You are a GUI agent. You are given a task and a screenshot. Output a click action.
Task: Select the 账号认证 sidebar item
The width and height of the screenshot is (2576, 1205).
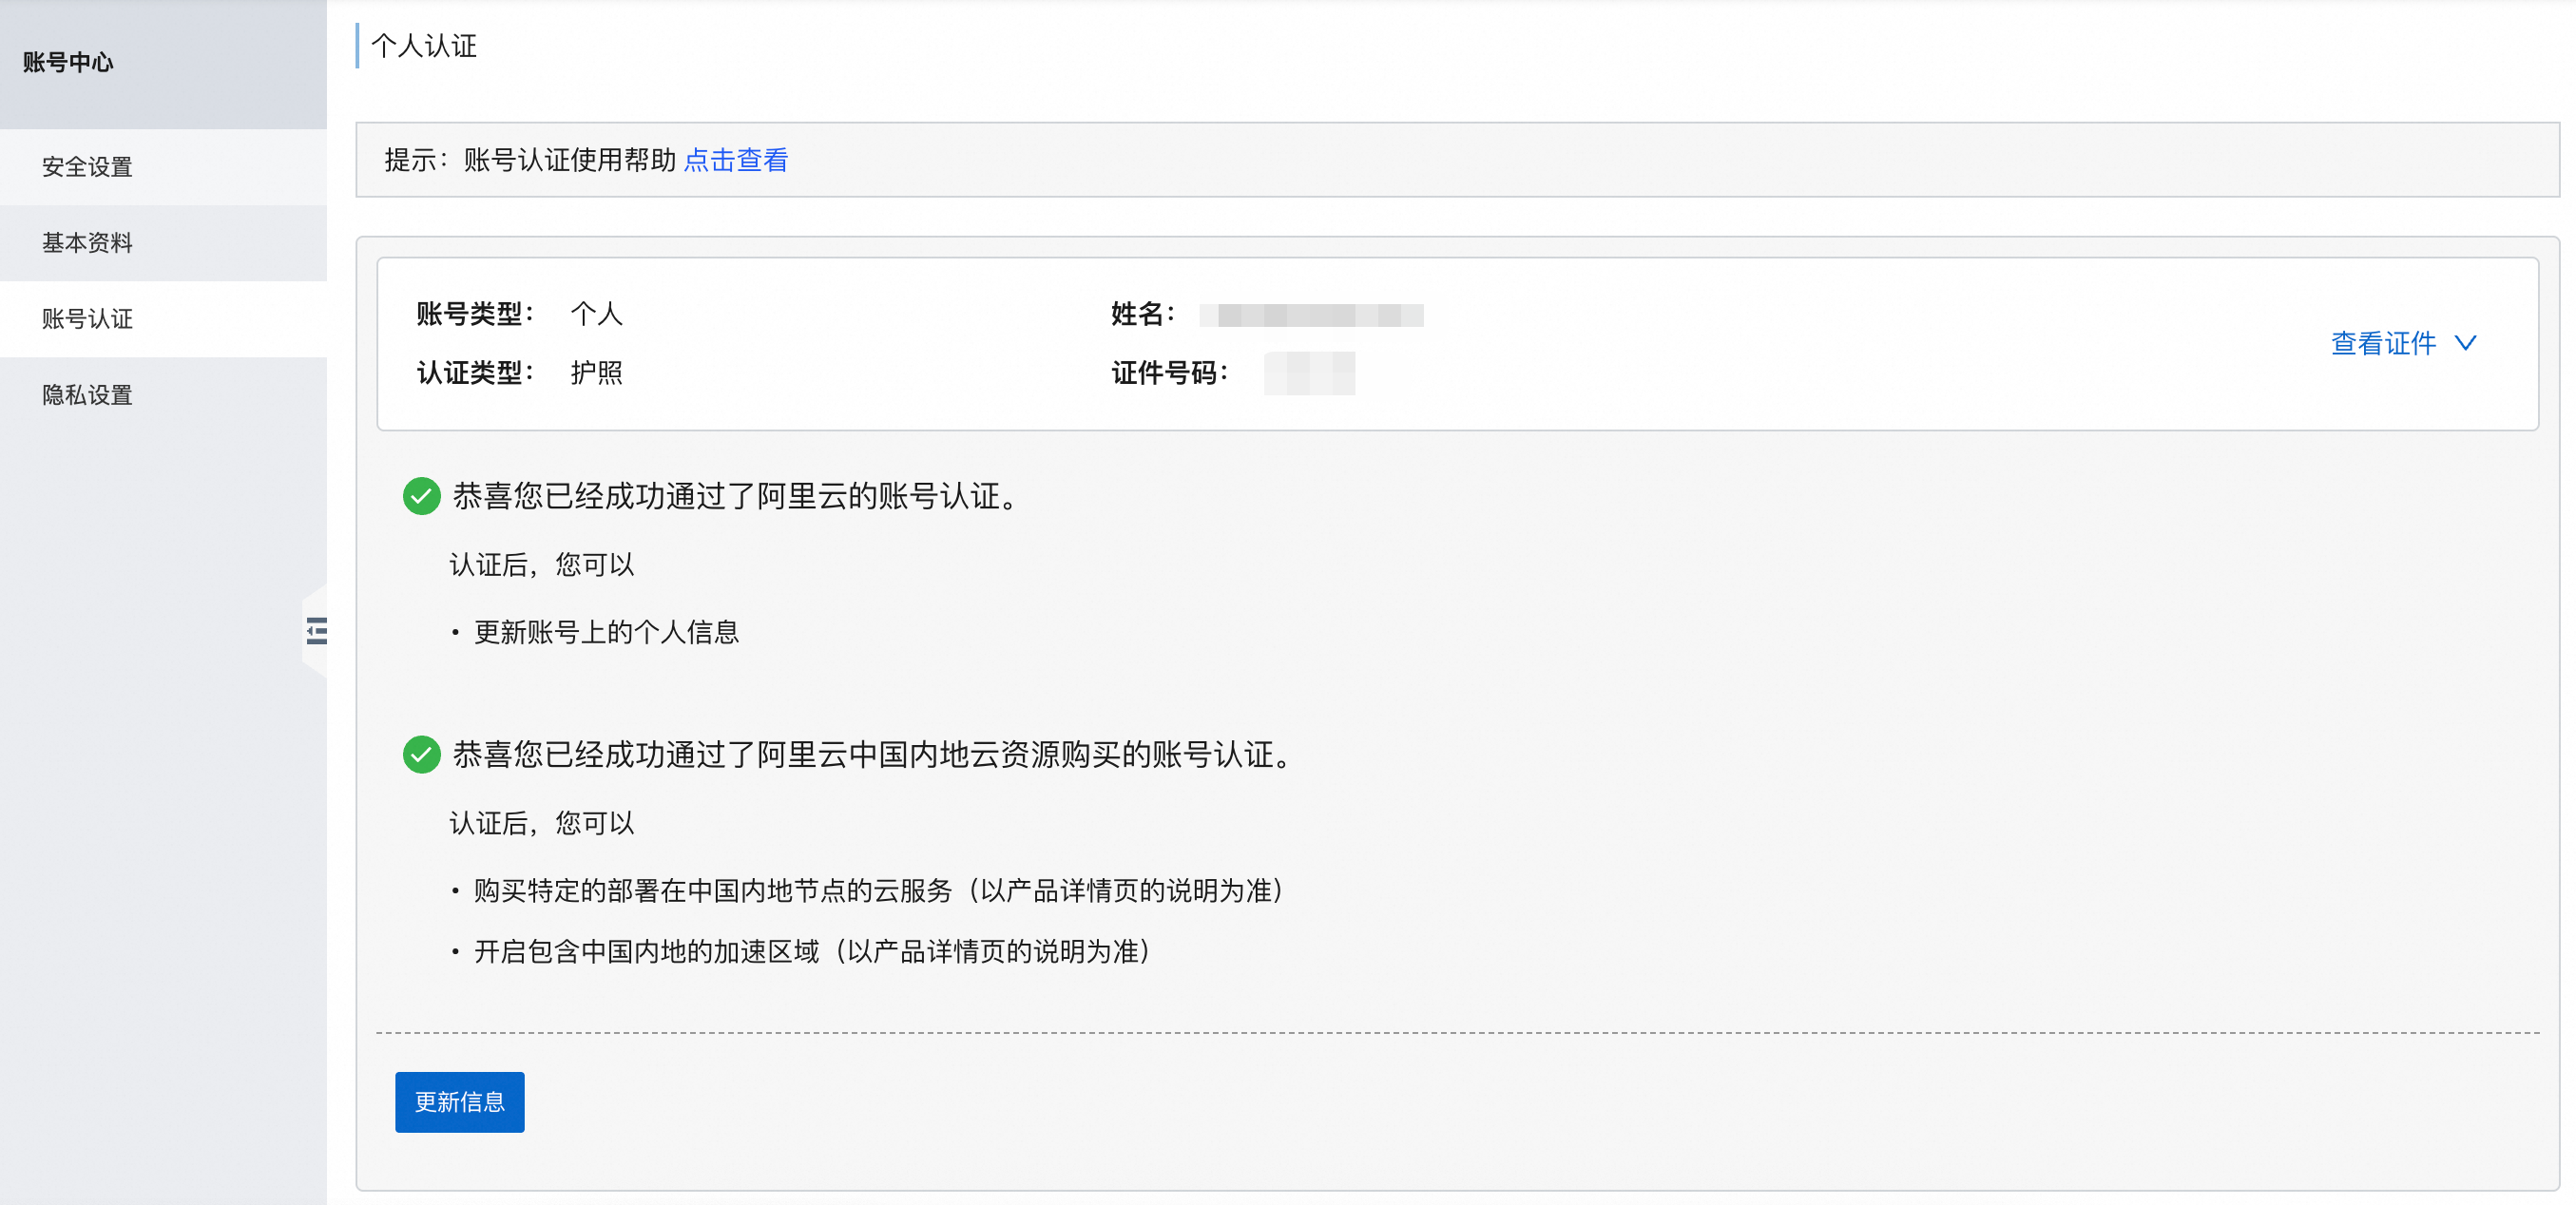pos(88,319)
